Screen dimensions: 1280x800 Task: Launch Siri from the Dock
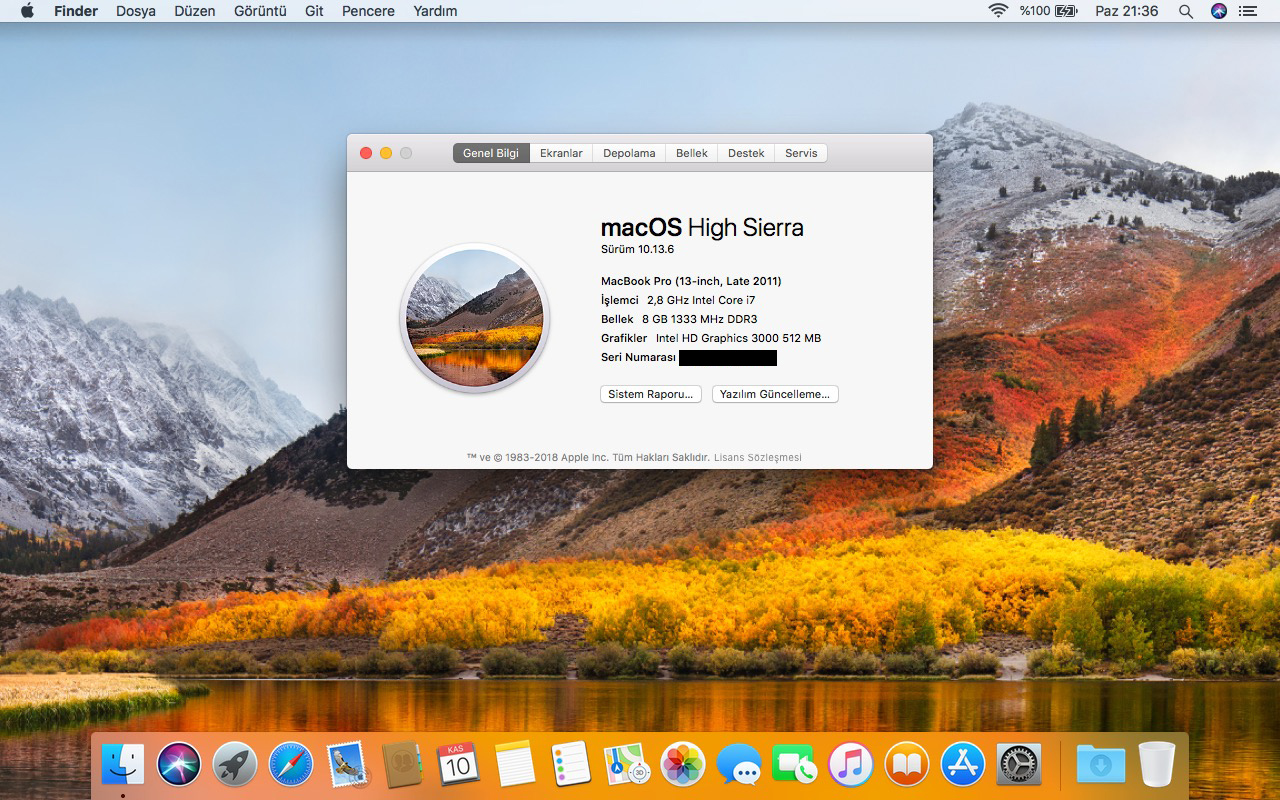click(x=179, y=765)
